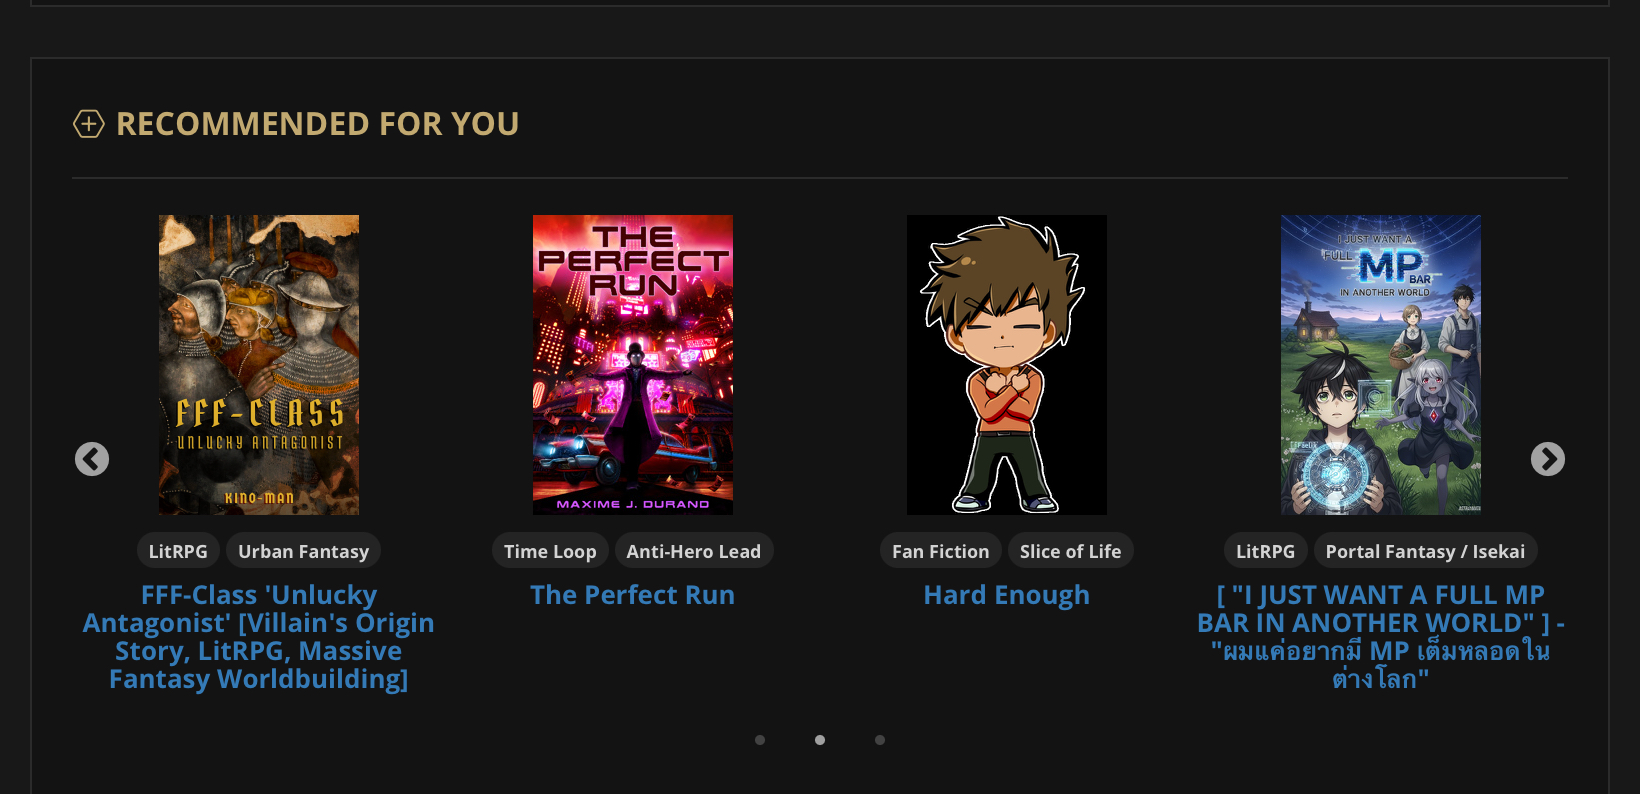Image resolution: width=1640 pixels, height=794 pixels.
Task: Select the Anti-Hero Lead tag
Action: [693, 551]
